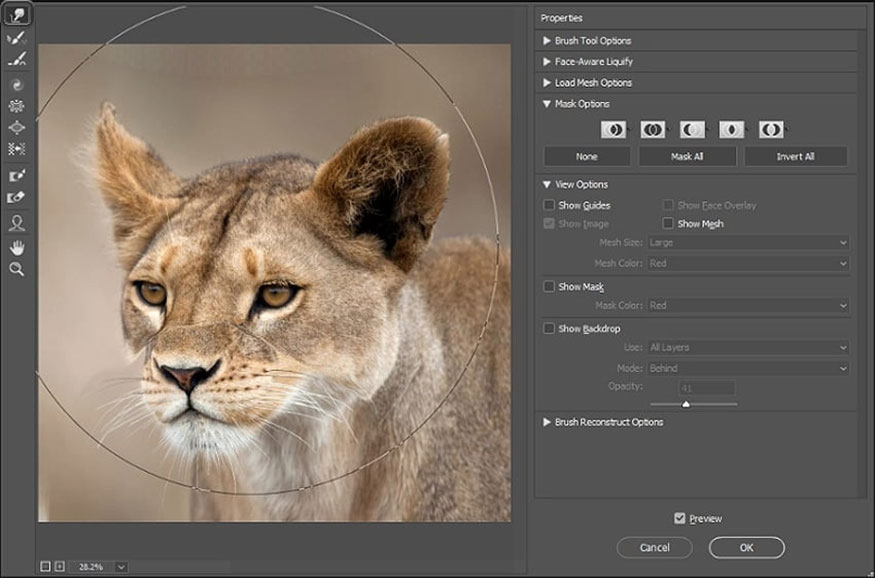Expand the Brush Reconstruct Options section

click(x=610, y=422)
